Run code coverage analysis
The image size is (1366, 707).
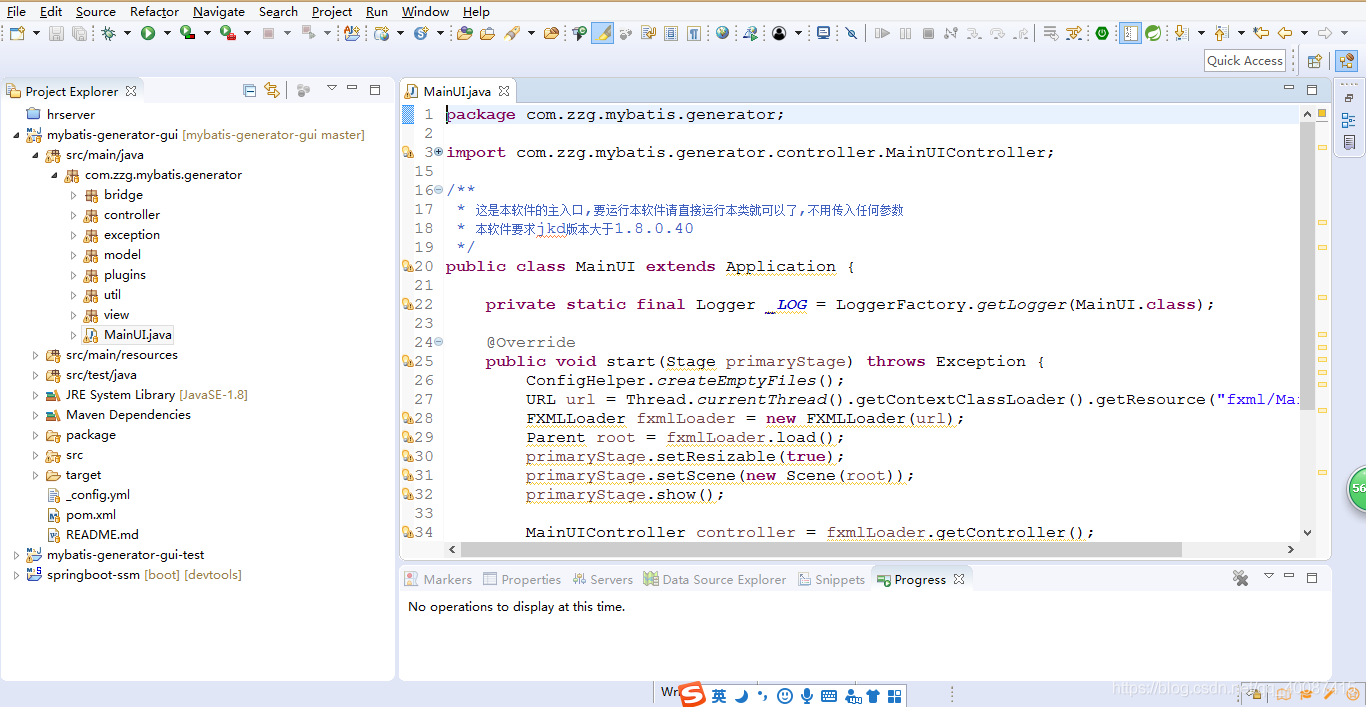187,33
